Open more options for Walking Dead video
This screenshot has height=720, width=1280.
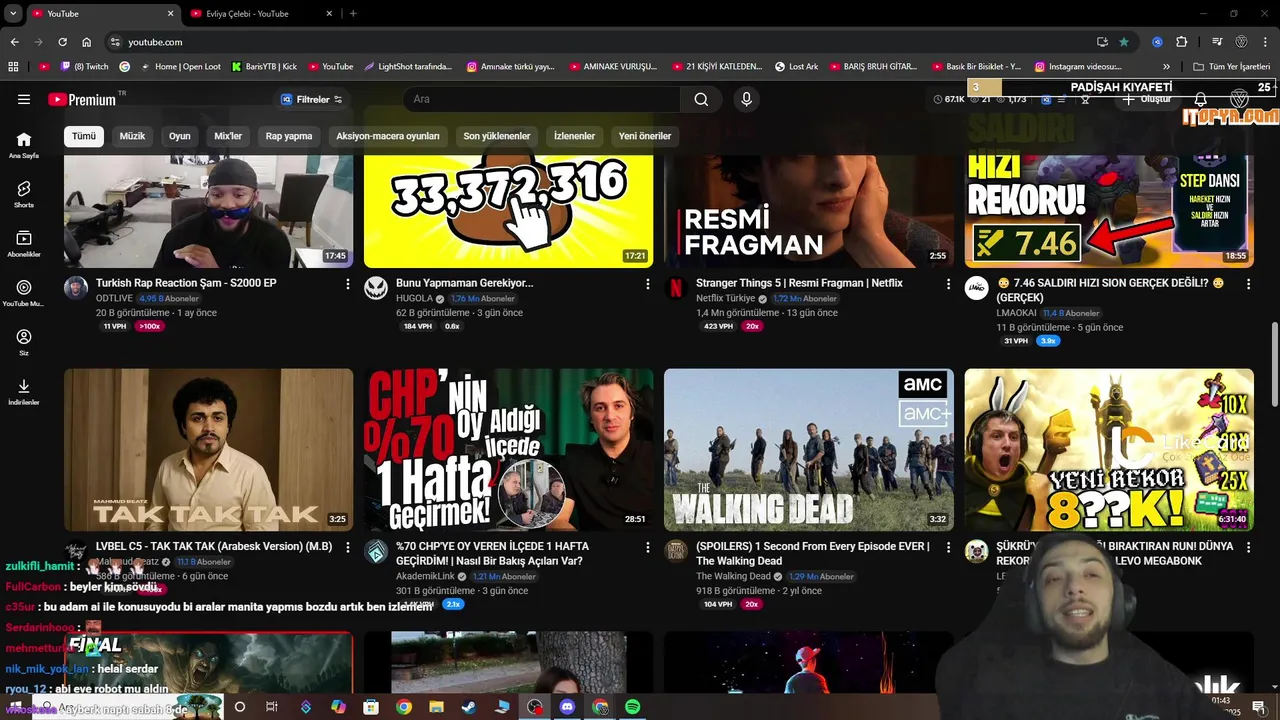[x=947, y=548]
